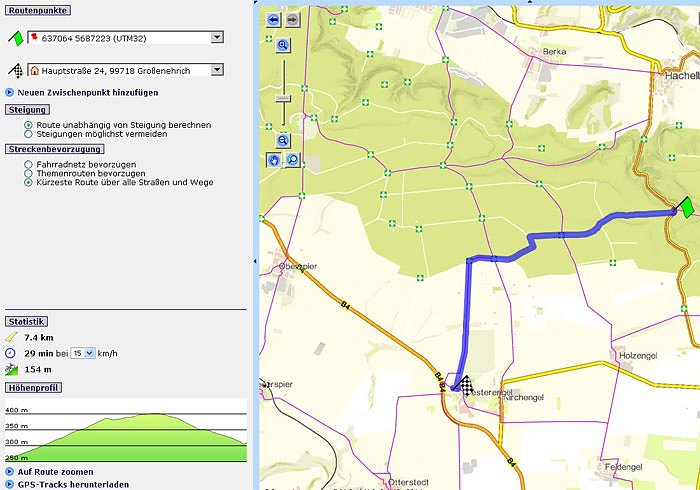Select 'Steigungen möglichst vermeiden' option

point(28,134)
